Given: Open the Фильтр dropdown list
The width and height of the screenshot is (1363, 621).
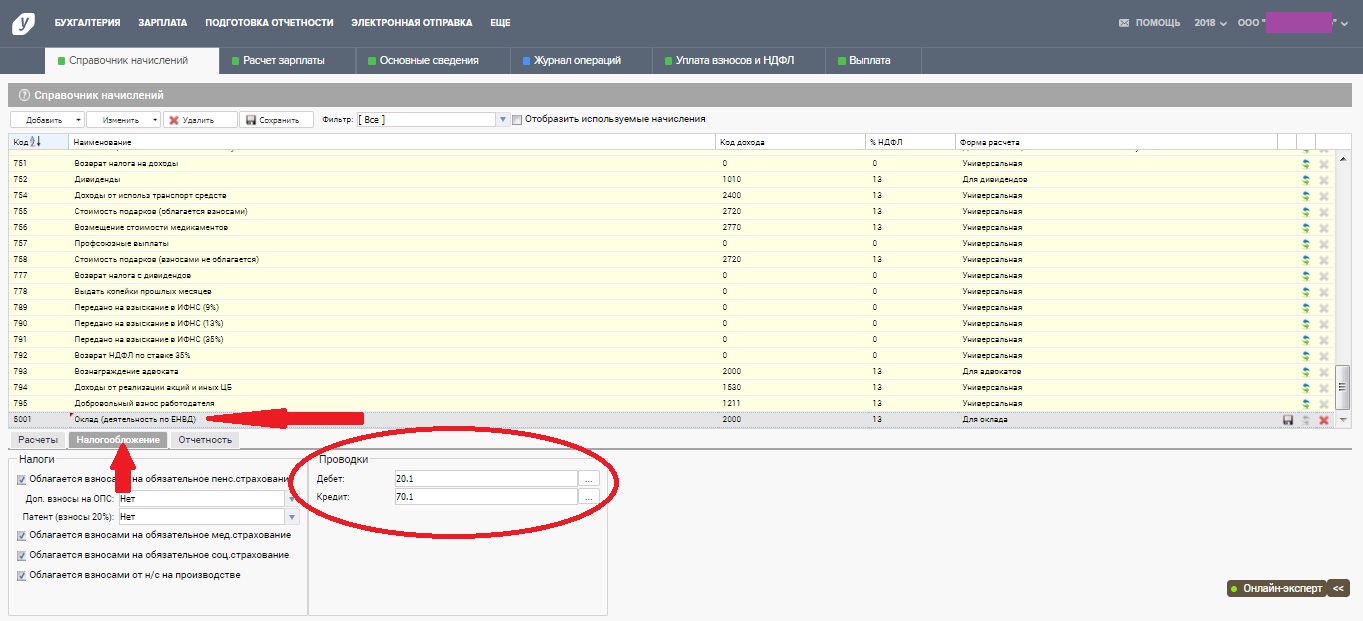Looking at the screenshot, I should pos(502,120).
